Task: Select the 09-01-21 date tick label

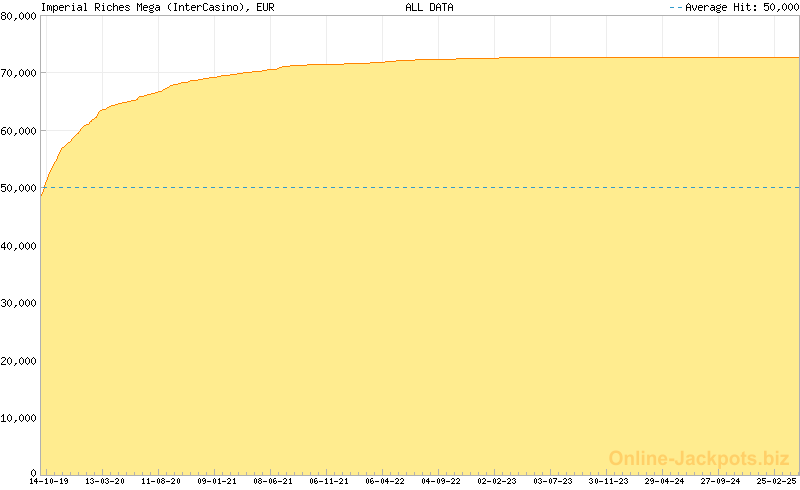Action: click(x=216, y=481)
